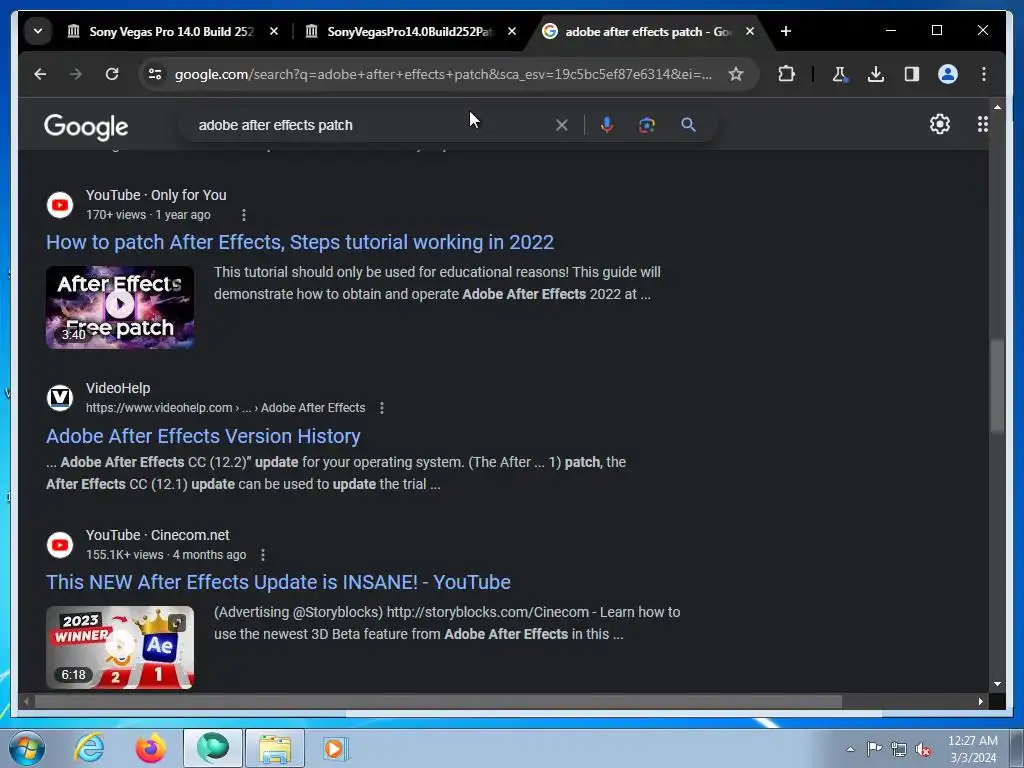Open more options for Only for You result
Screen dimensions: 1024x768
[x=244, y=215]
